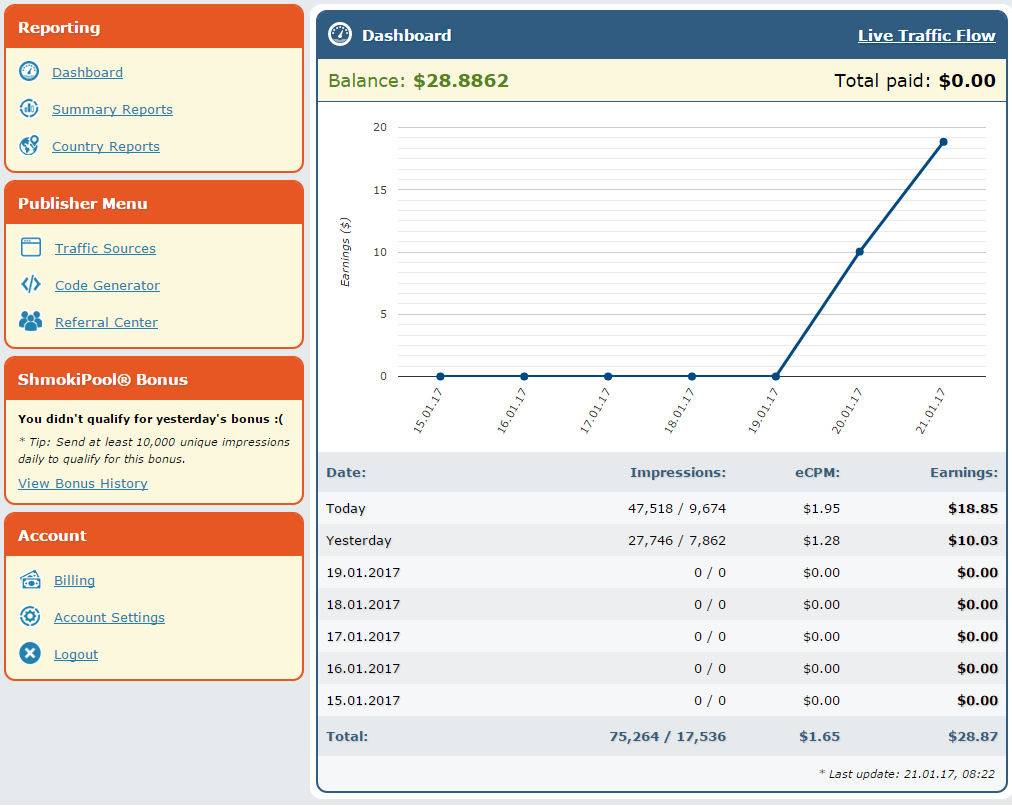Select the 17.01.17 data point on chart
The width and height of the screenshot is (1012, 806).
608,376
